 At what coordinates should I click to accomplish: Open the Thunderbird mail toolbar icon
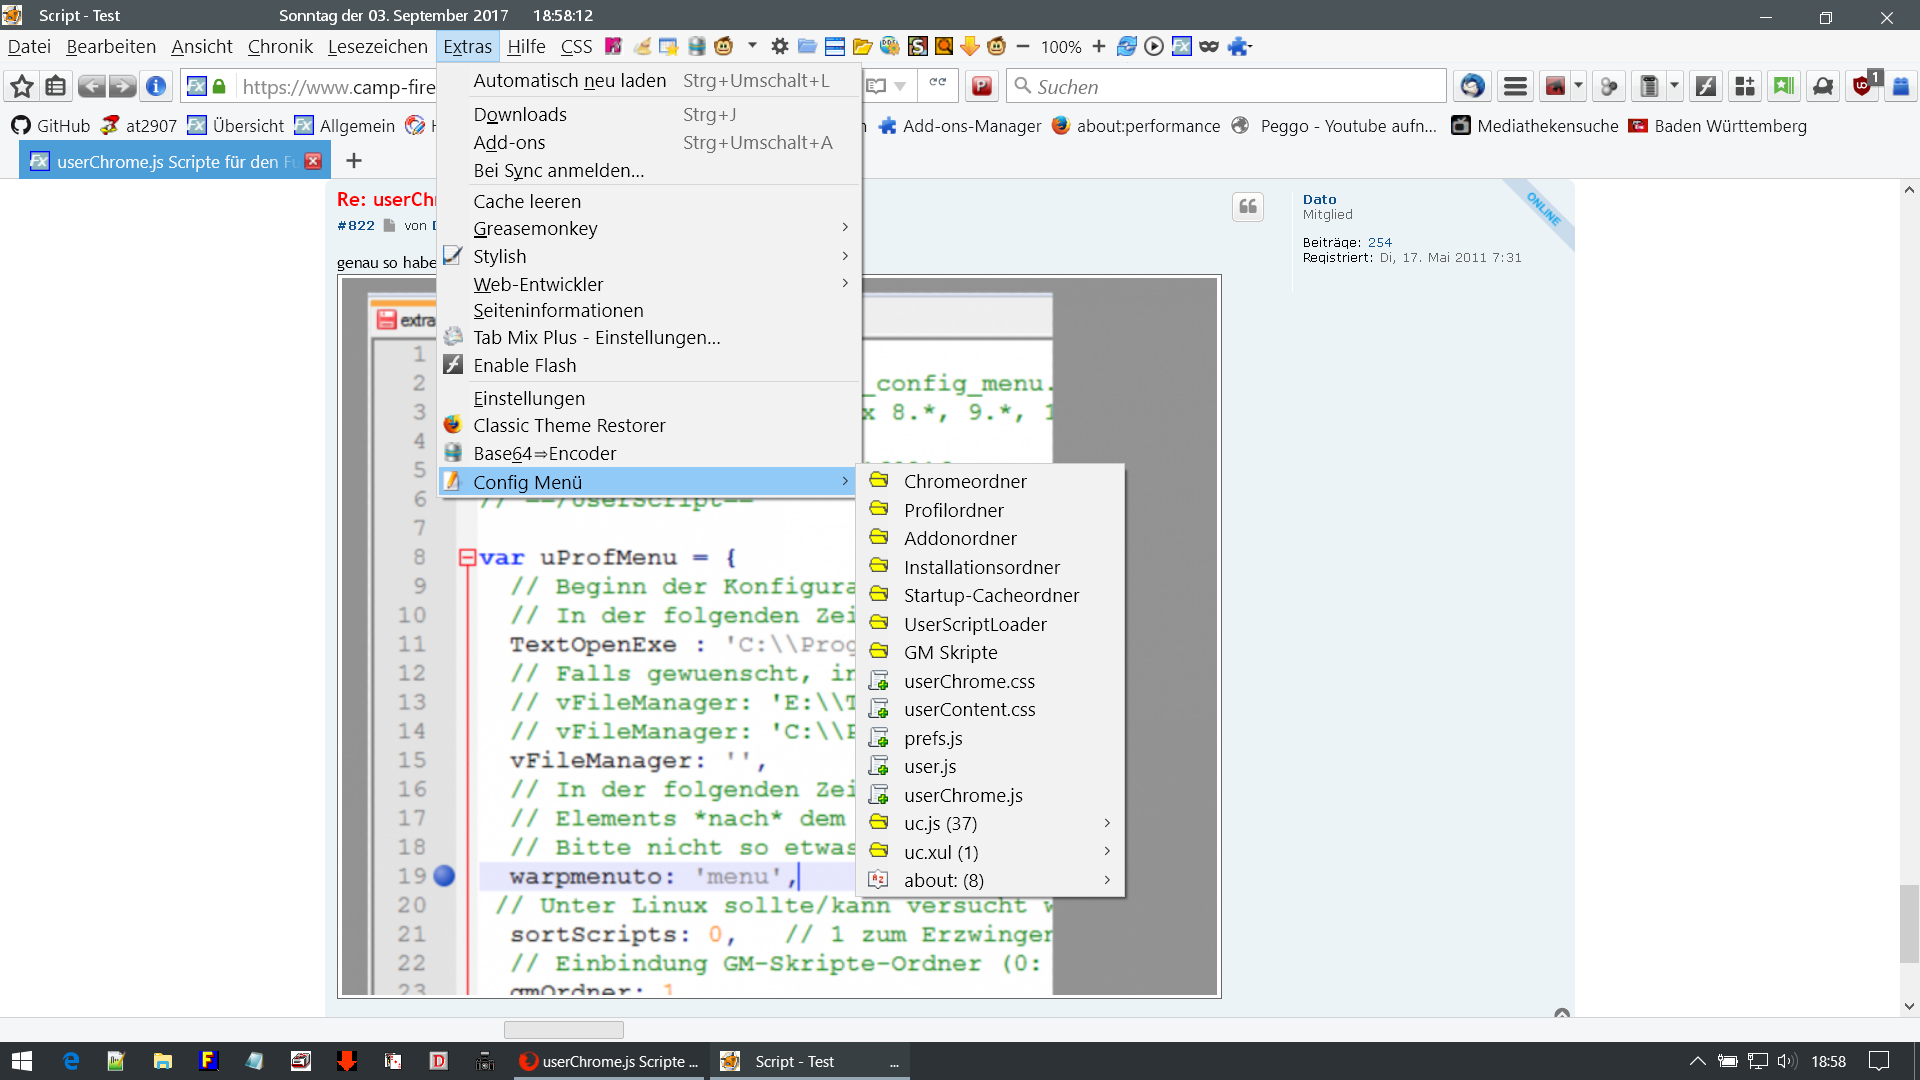(1472, 87)
